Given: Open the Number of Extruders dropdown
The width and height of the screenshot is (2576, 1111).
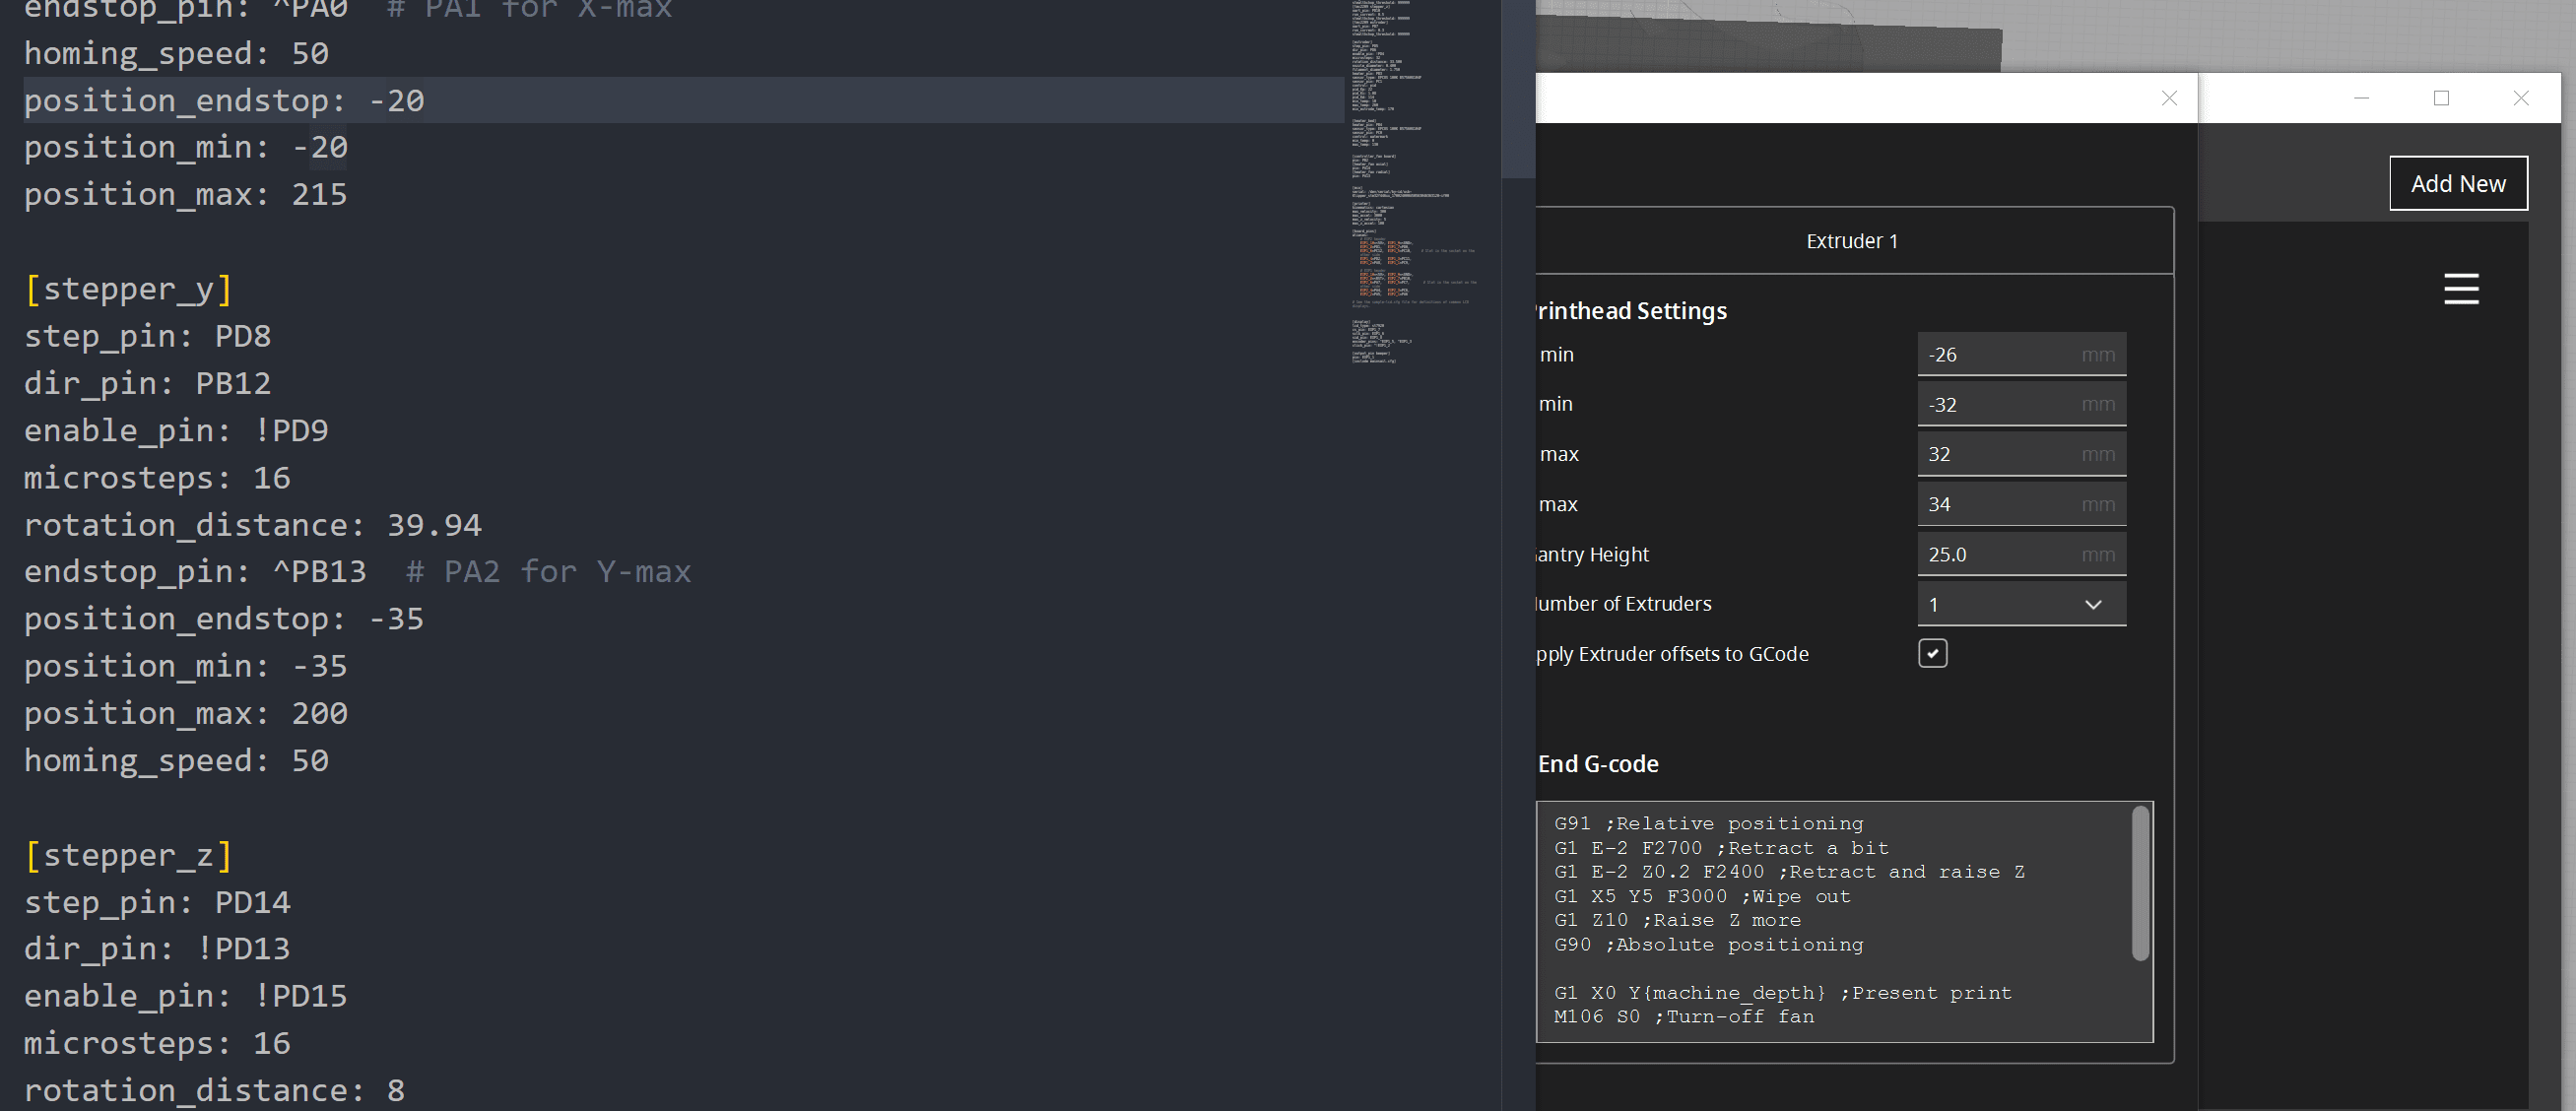Looking at the screenshot, I should click(x=2021, y=604).
